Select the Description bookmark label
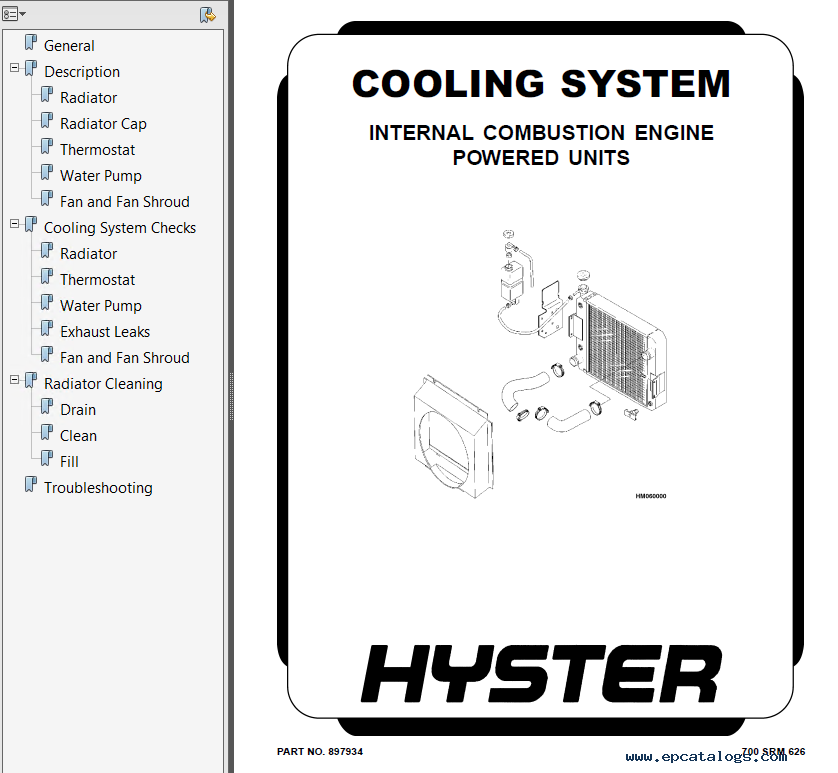This screenshot has height=773, width=838. point(82,72)
